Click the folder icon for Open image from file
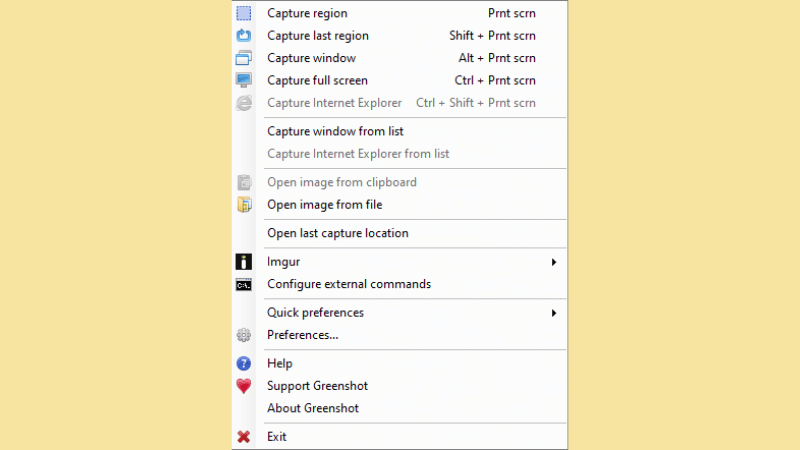This screenshot has height=450, width=800. [244, 205]
